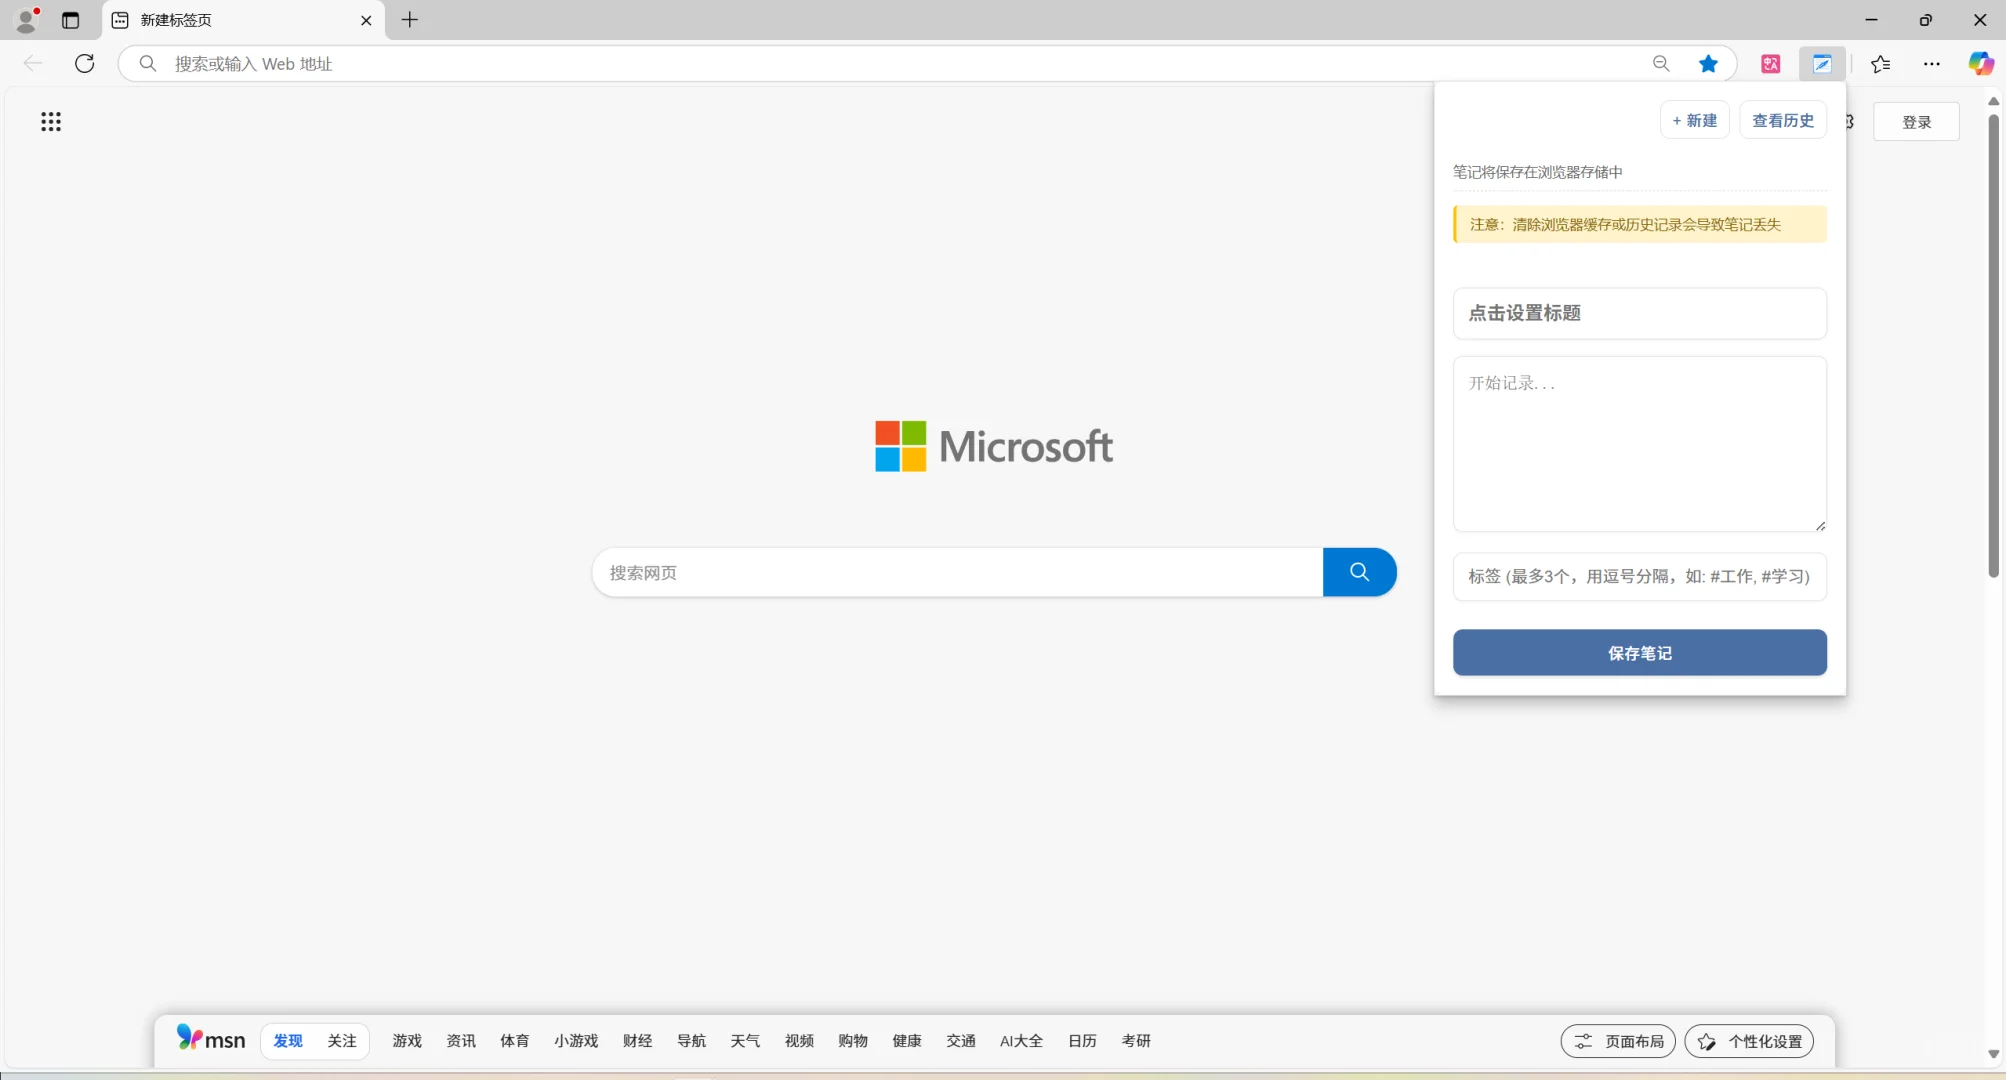This screenshot has height=1080, width=2006.
Task: Open the Copilot sidebar icon
Action: pyautogui.click(x=1980, y=64)
